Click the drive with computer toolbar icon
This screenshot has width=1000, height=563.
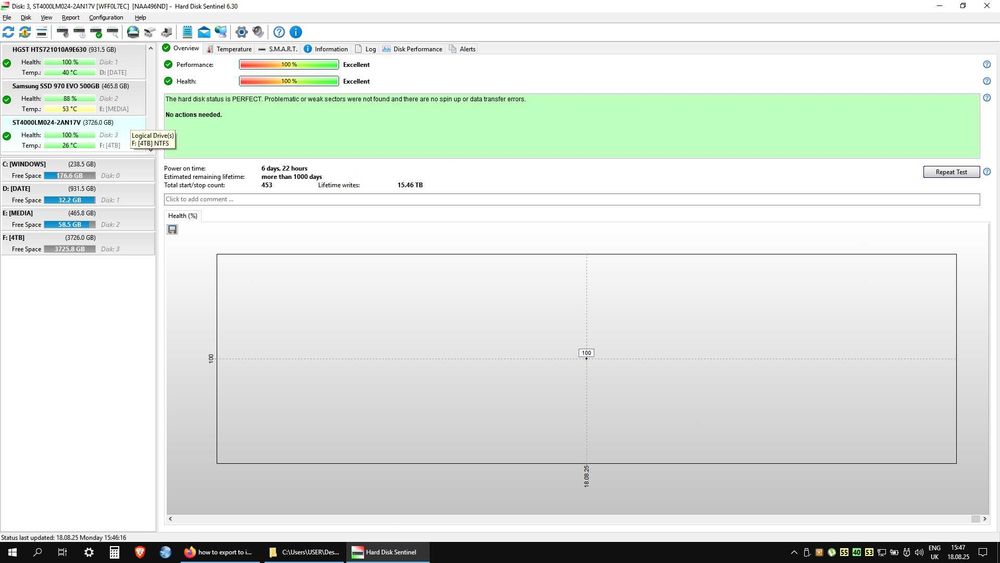(166, 32)
